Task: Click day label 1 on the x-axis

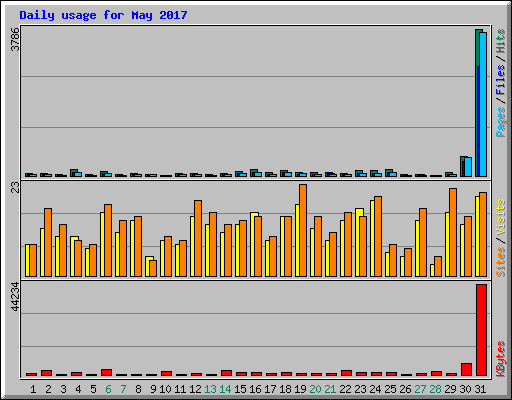Action: (33, 389)
